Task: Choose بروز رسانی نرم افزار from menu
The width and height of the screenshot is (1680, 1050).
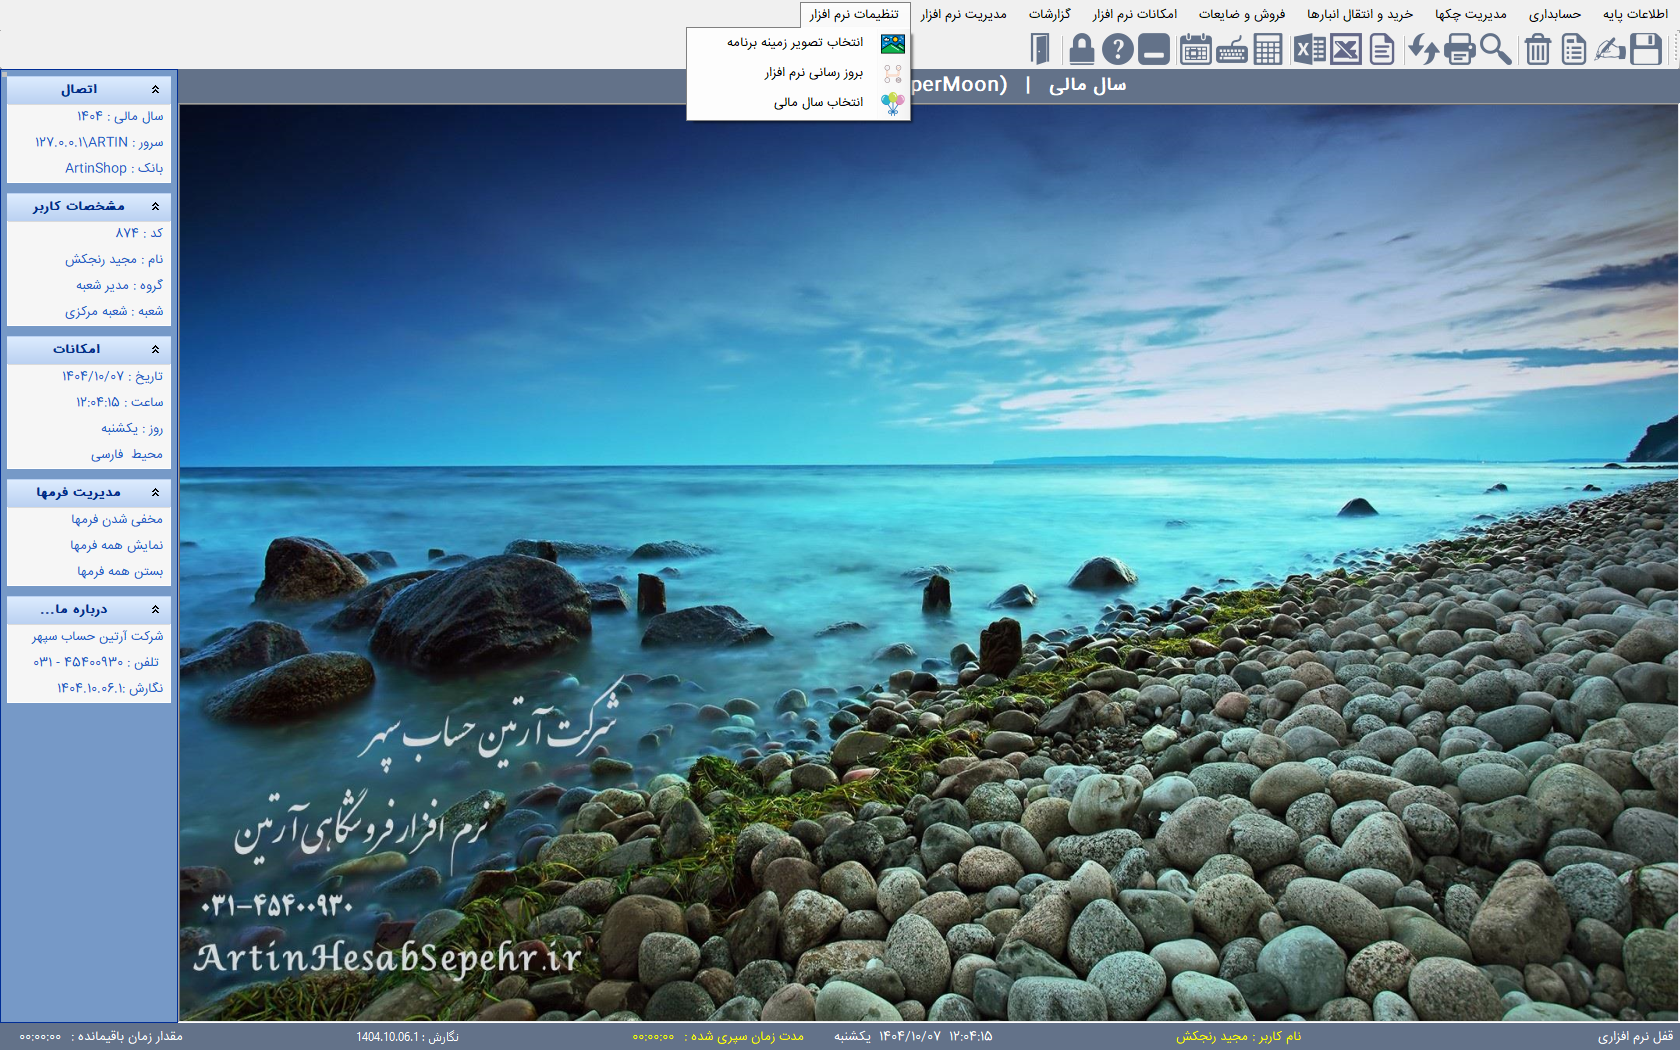Action: click(x=813, y=73)
